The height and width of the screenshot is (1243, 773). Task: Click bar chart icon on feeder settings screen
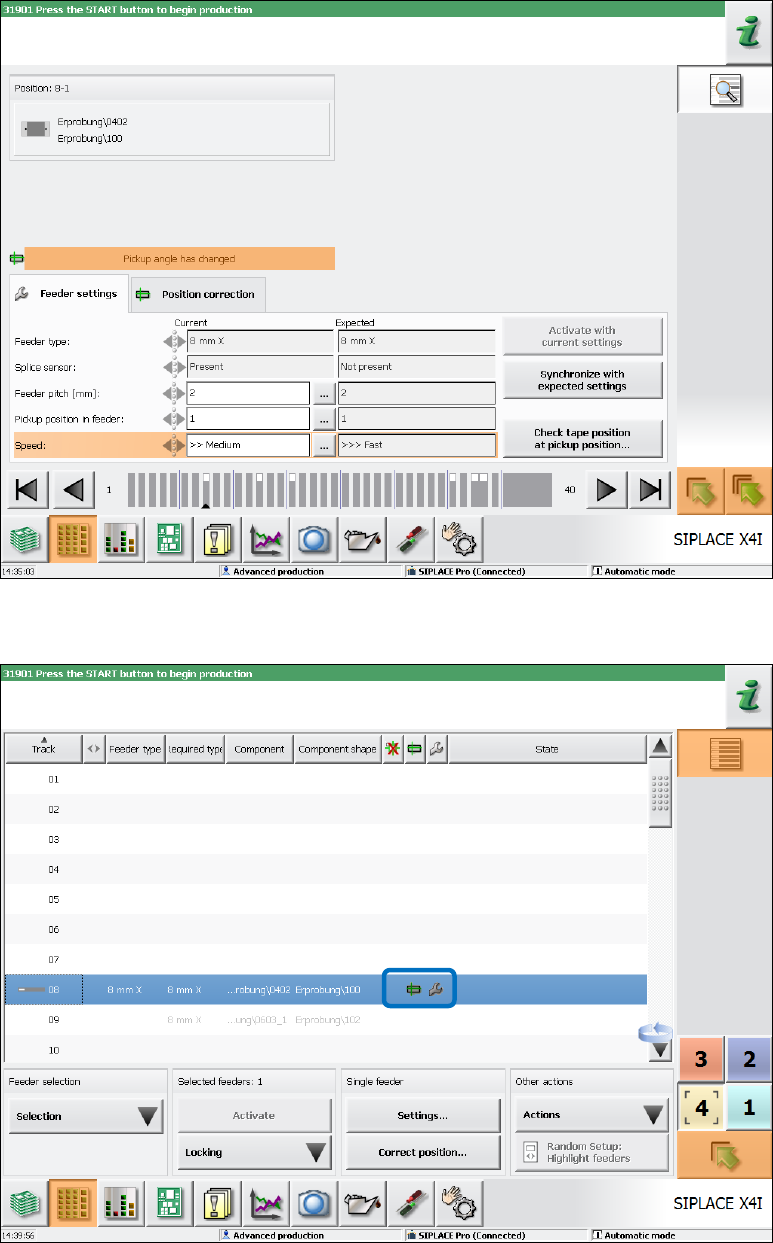coord(121,542)
